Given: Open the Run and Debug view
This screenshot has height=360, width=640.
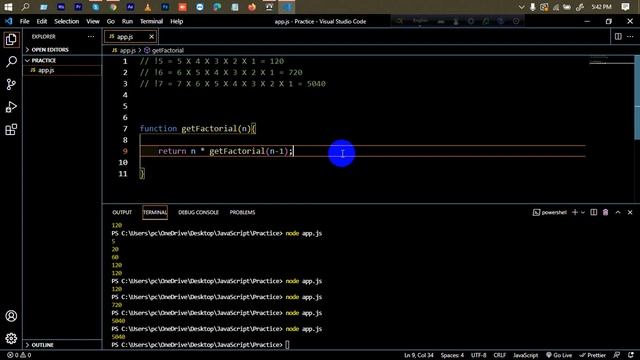Looking at the screenshot, I should tap(11, 107).
